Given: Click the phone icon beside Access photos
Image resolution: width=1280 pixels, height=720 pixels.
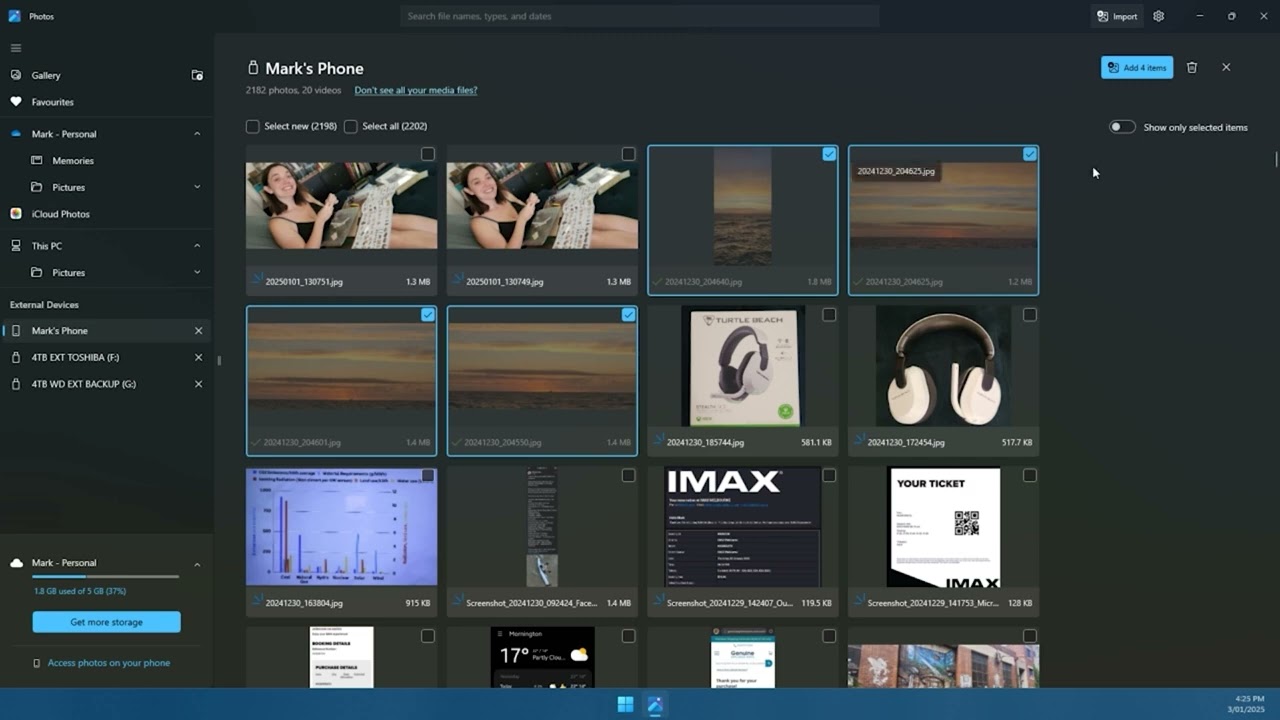Looking at the screenshot, I should (37, 663).
